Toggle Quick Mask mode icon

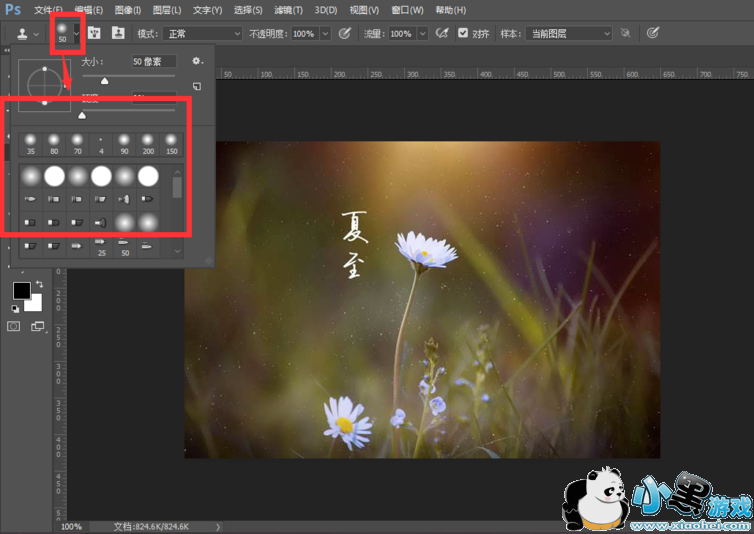pos(15,326)
